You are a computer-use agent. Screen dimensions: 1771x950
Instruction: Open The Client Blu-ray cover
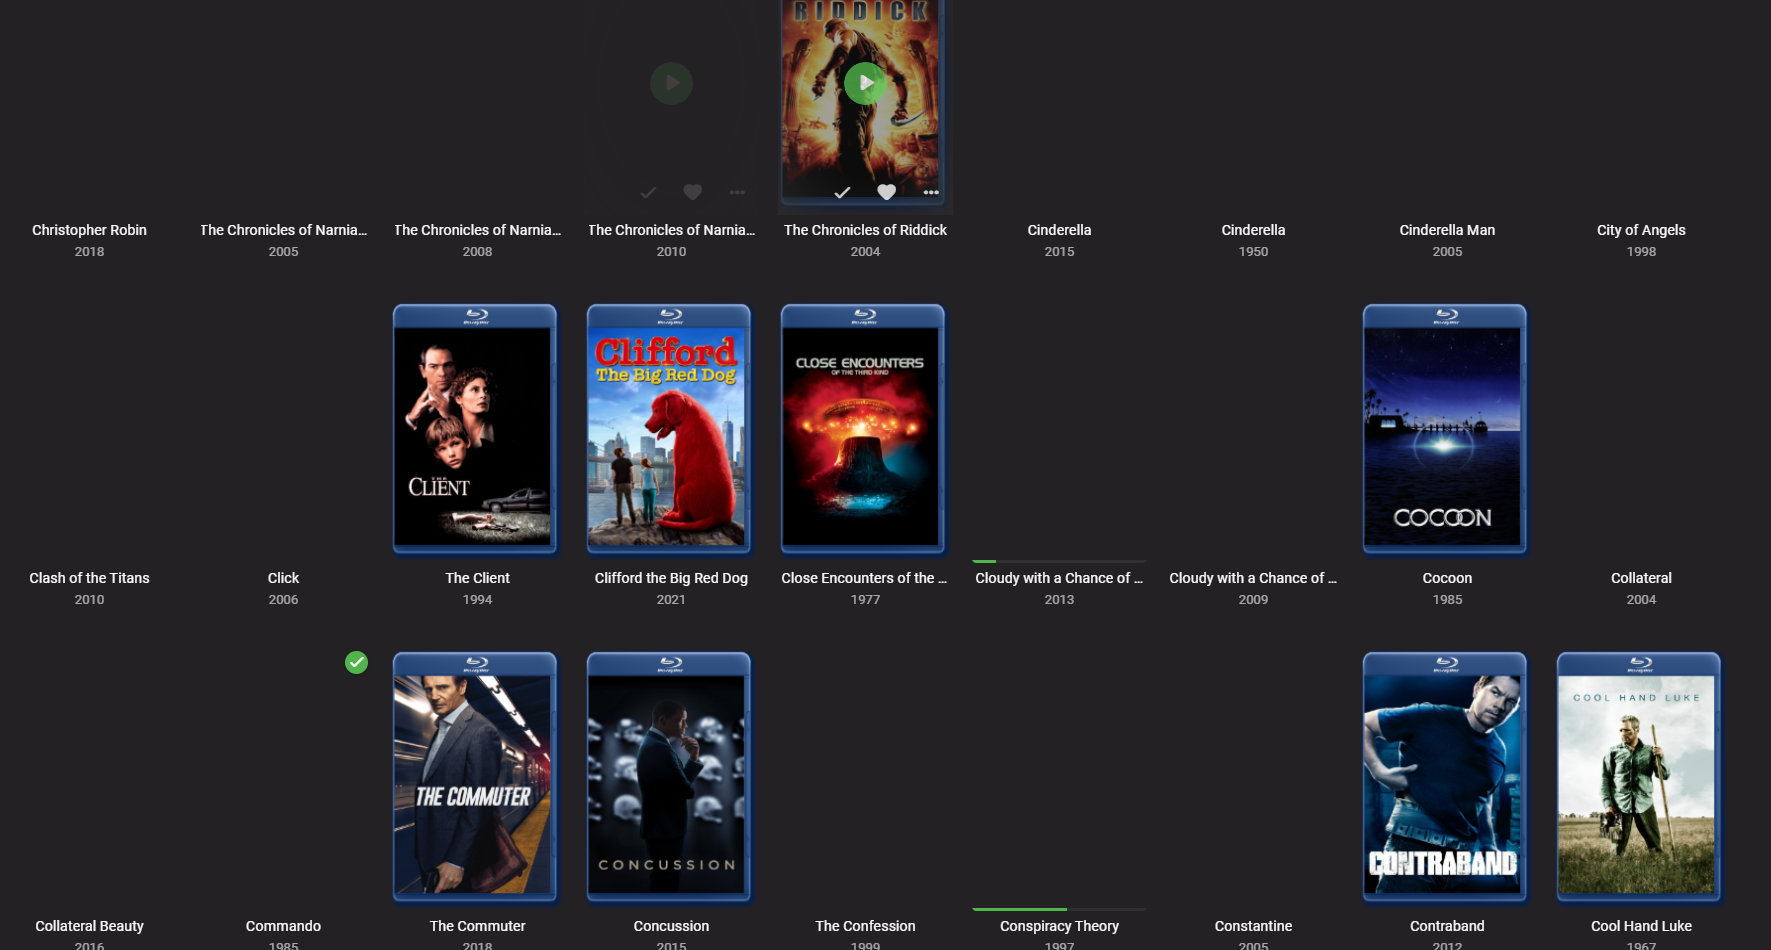(x=475, y=429)
